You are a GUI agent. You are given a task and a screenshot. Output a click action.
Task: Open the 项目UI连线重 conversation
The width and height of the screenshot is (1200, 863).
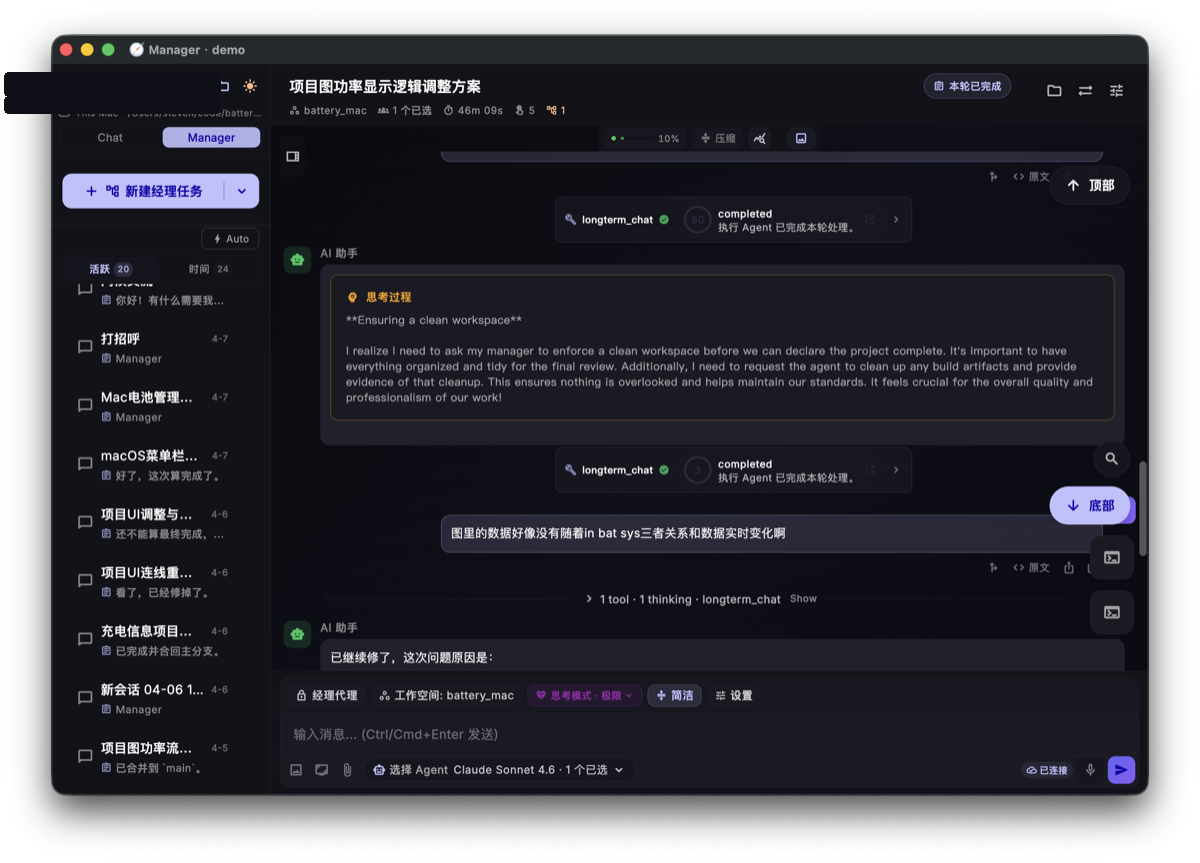(x=160, y=582)
